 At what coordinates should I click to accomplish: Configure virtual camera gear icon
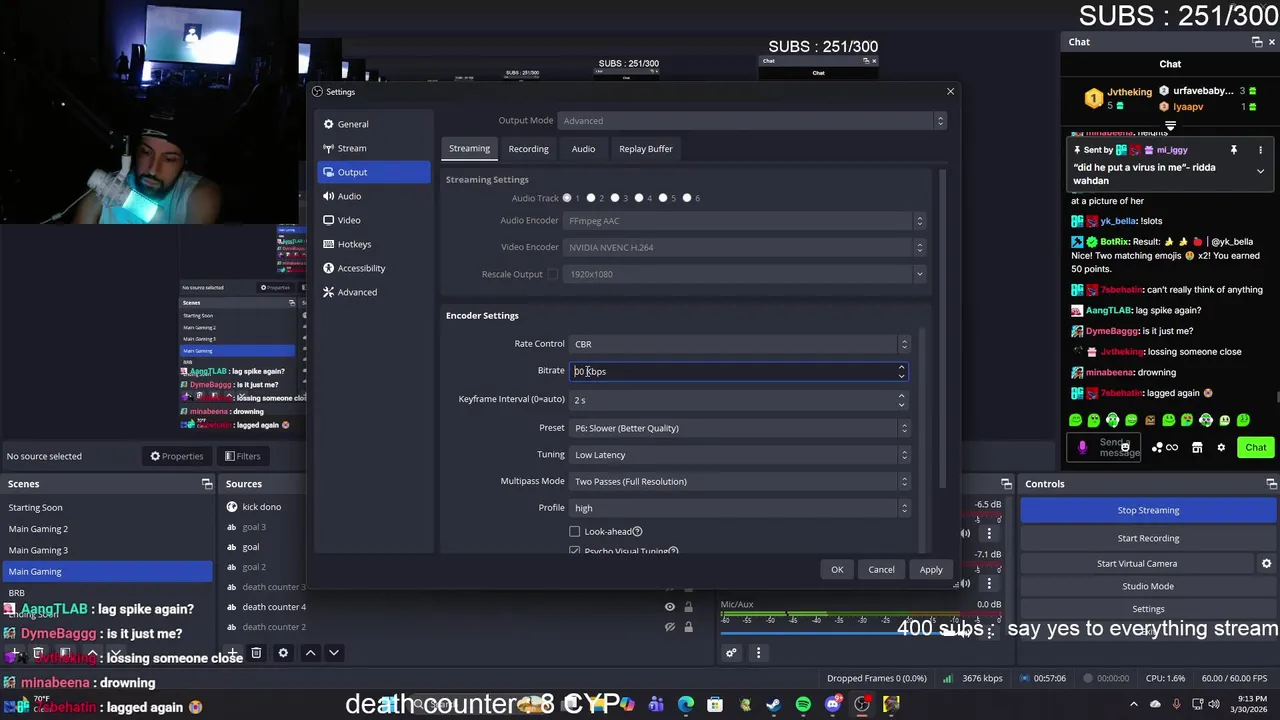pos(1266,564)
